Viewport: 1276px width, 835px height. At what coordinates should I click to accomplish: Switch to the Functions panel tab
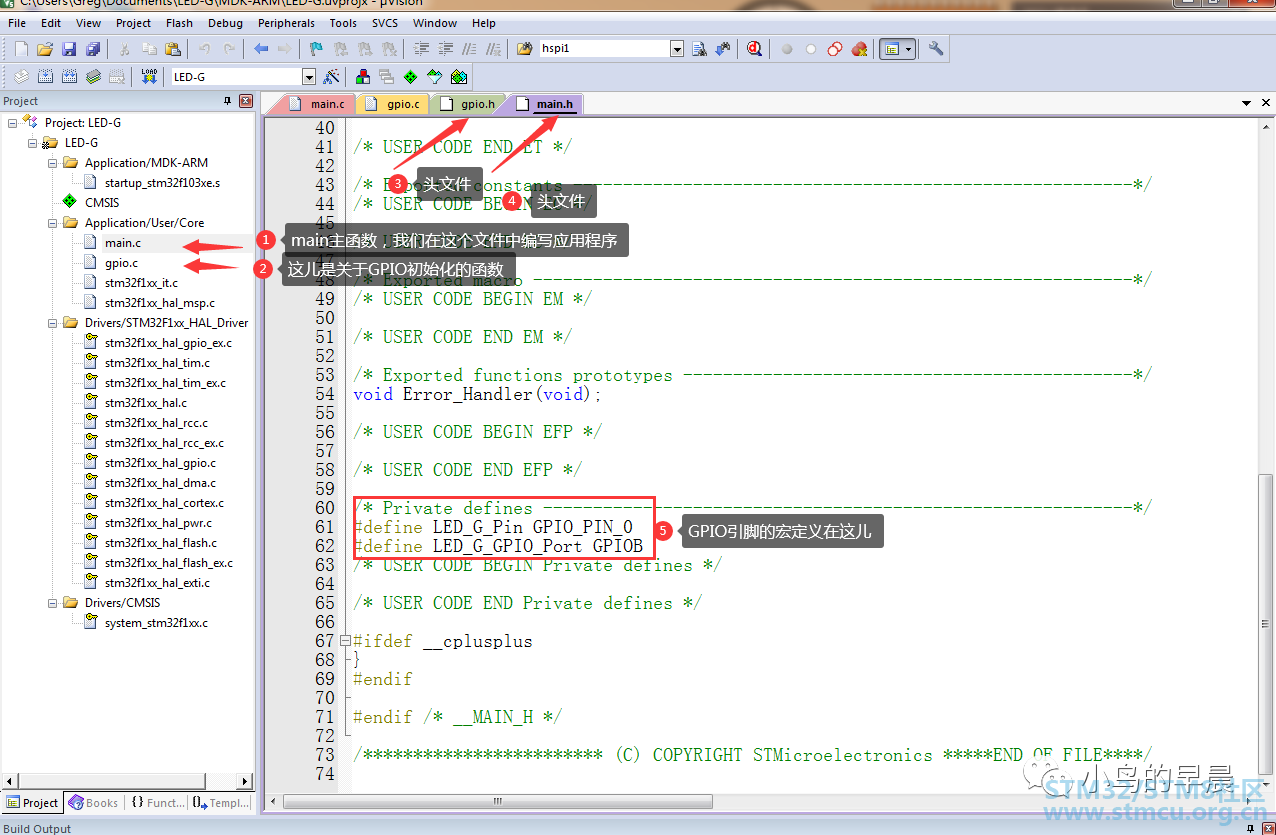pyautogui.click(x=157, y=802)
